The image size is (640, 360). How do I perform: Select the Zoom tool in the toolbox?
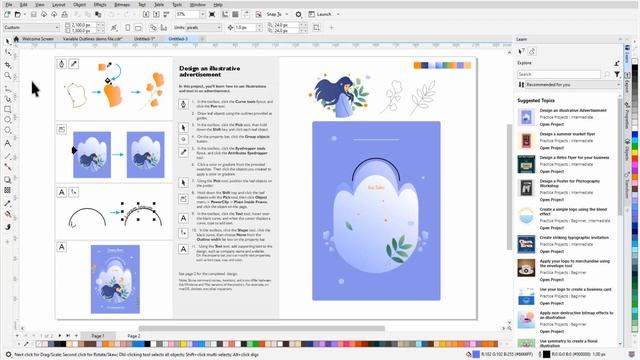tap(8, 76)
